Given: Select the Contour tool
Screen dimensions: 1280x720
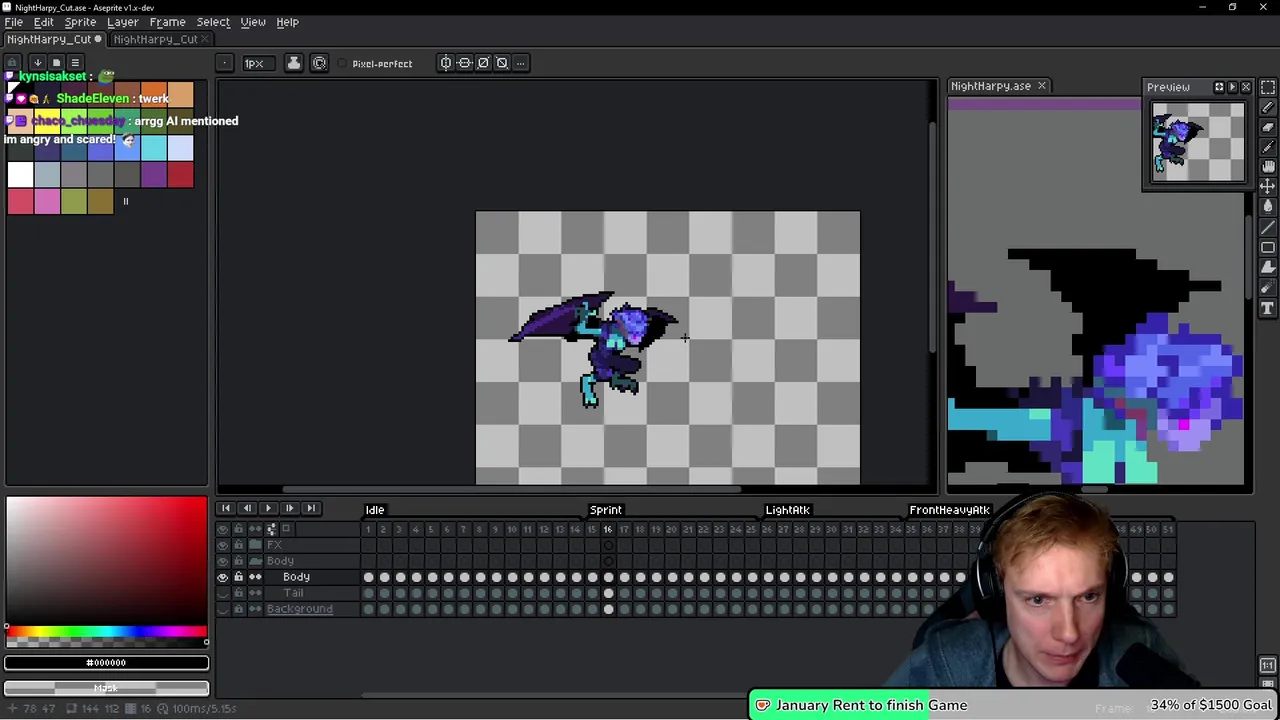Looking at the screenshot, I should [1268, 267].
